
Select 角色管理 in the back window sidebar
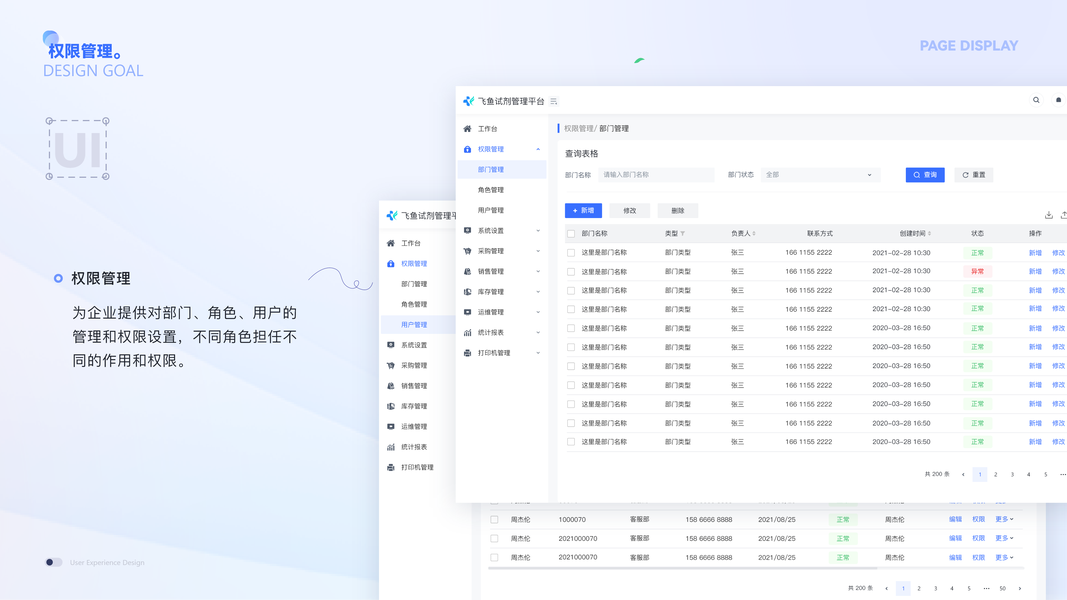click(414, 304)
